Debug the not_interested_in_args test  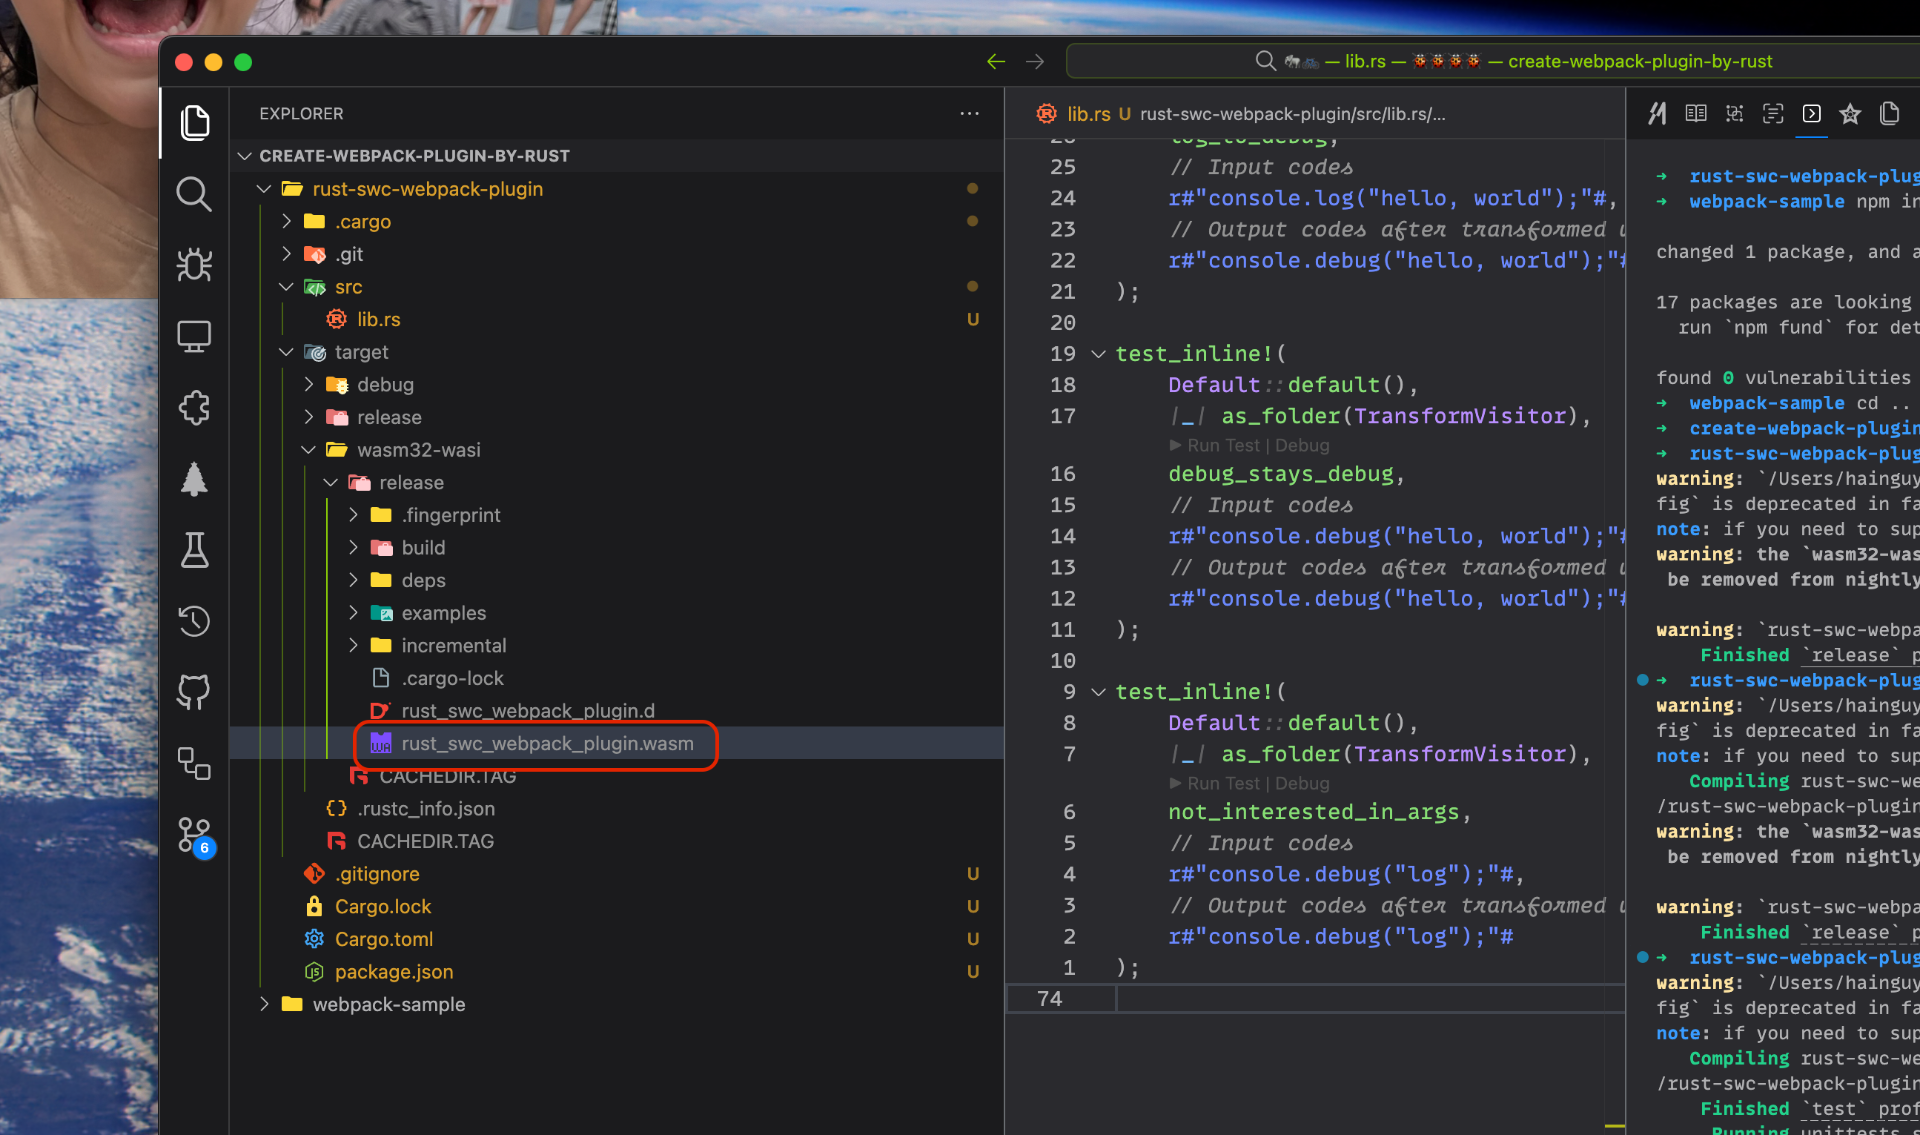(1302, 783)
